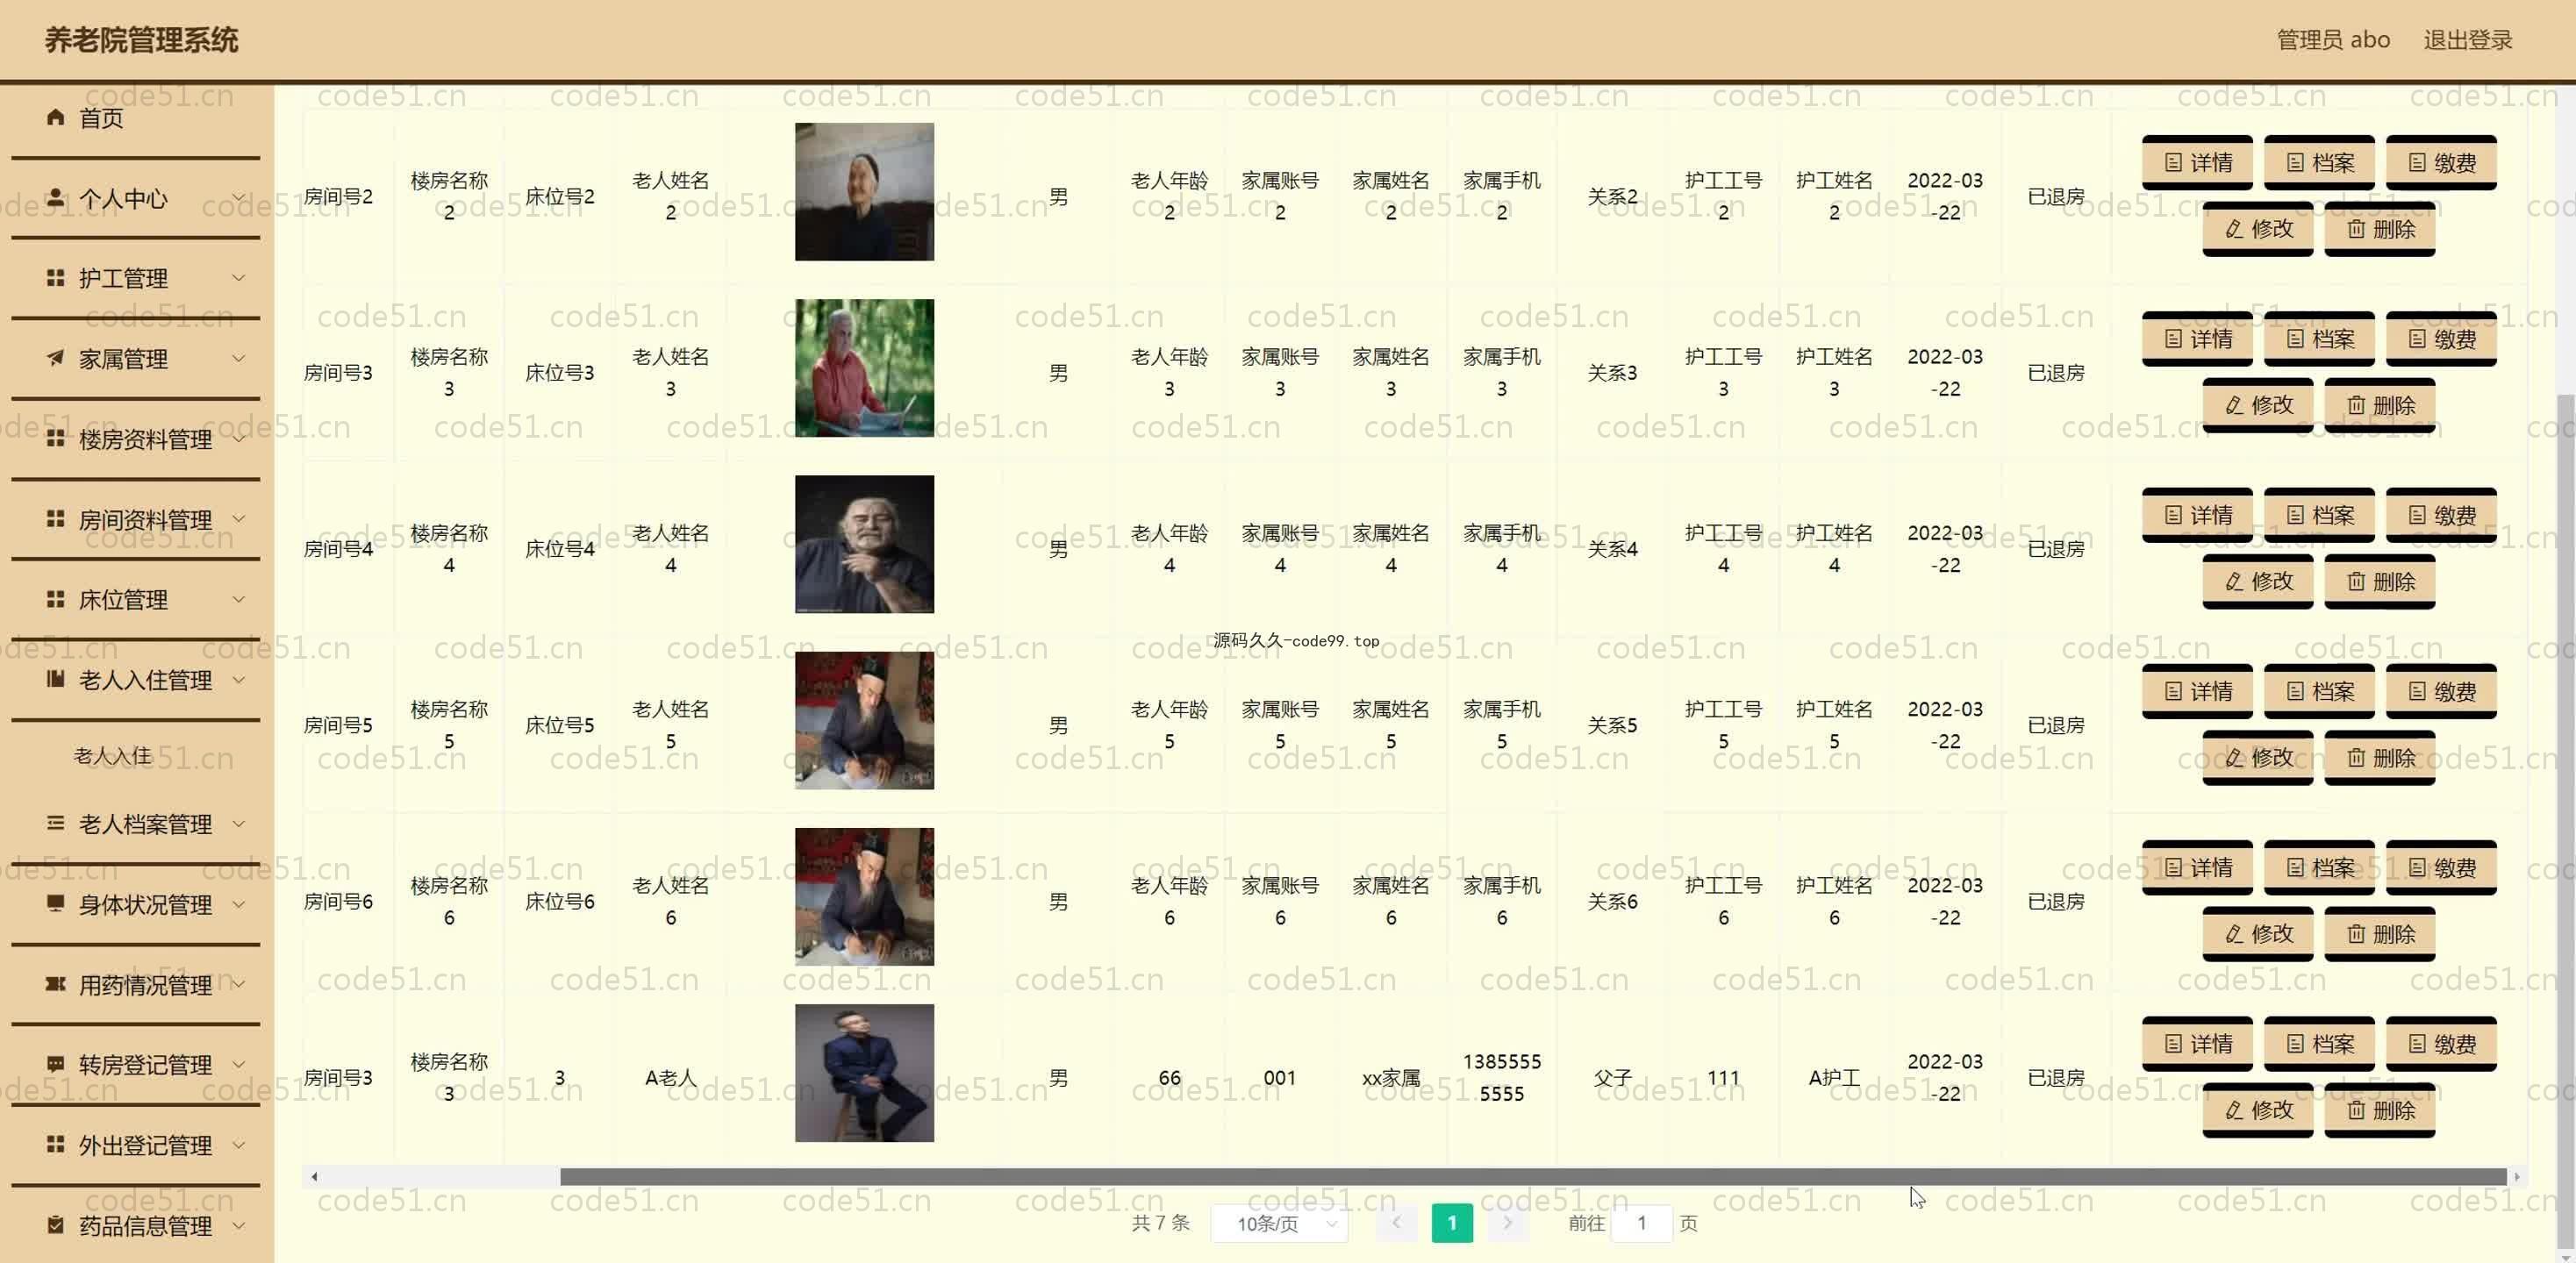Click 删除 button for A老人 row
This screenshot has height=1263, width=2576.
click(x=2380, y=1110)
